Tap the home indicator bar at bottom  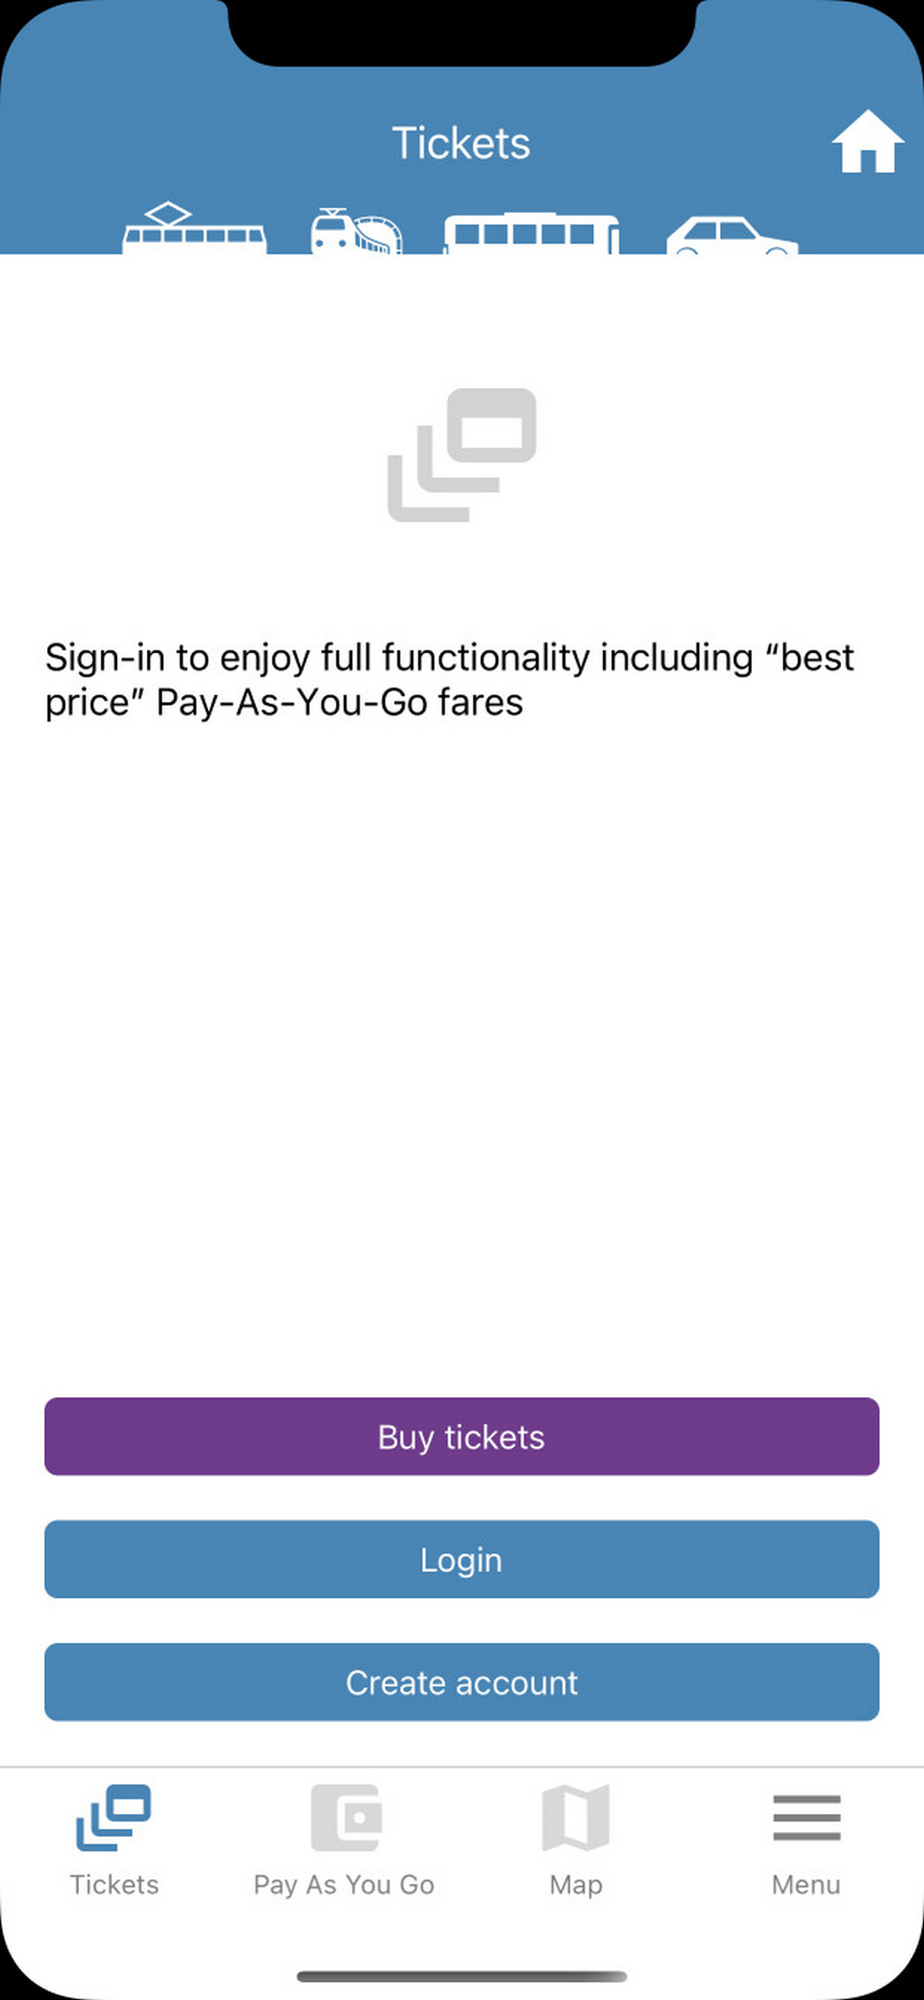pos(462,1976)
